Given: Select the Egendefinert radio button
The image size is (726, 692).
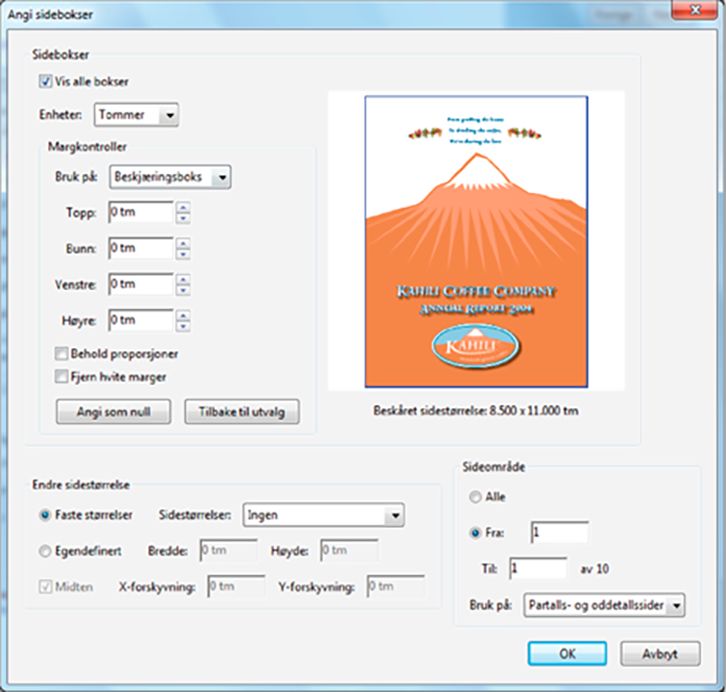Looking at the screenshot, I should tap(45, 551).
